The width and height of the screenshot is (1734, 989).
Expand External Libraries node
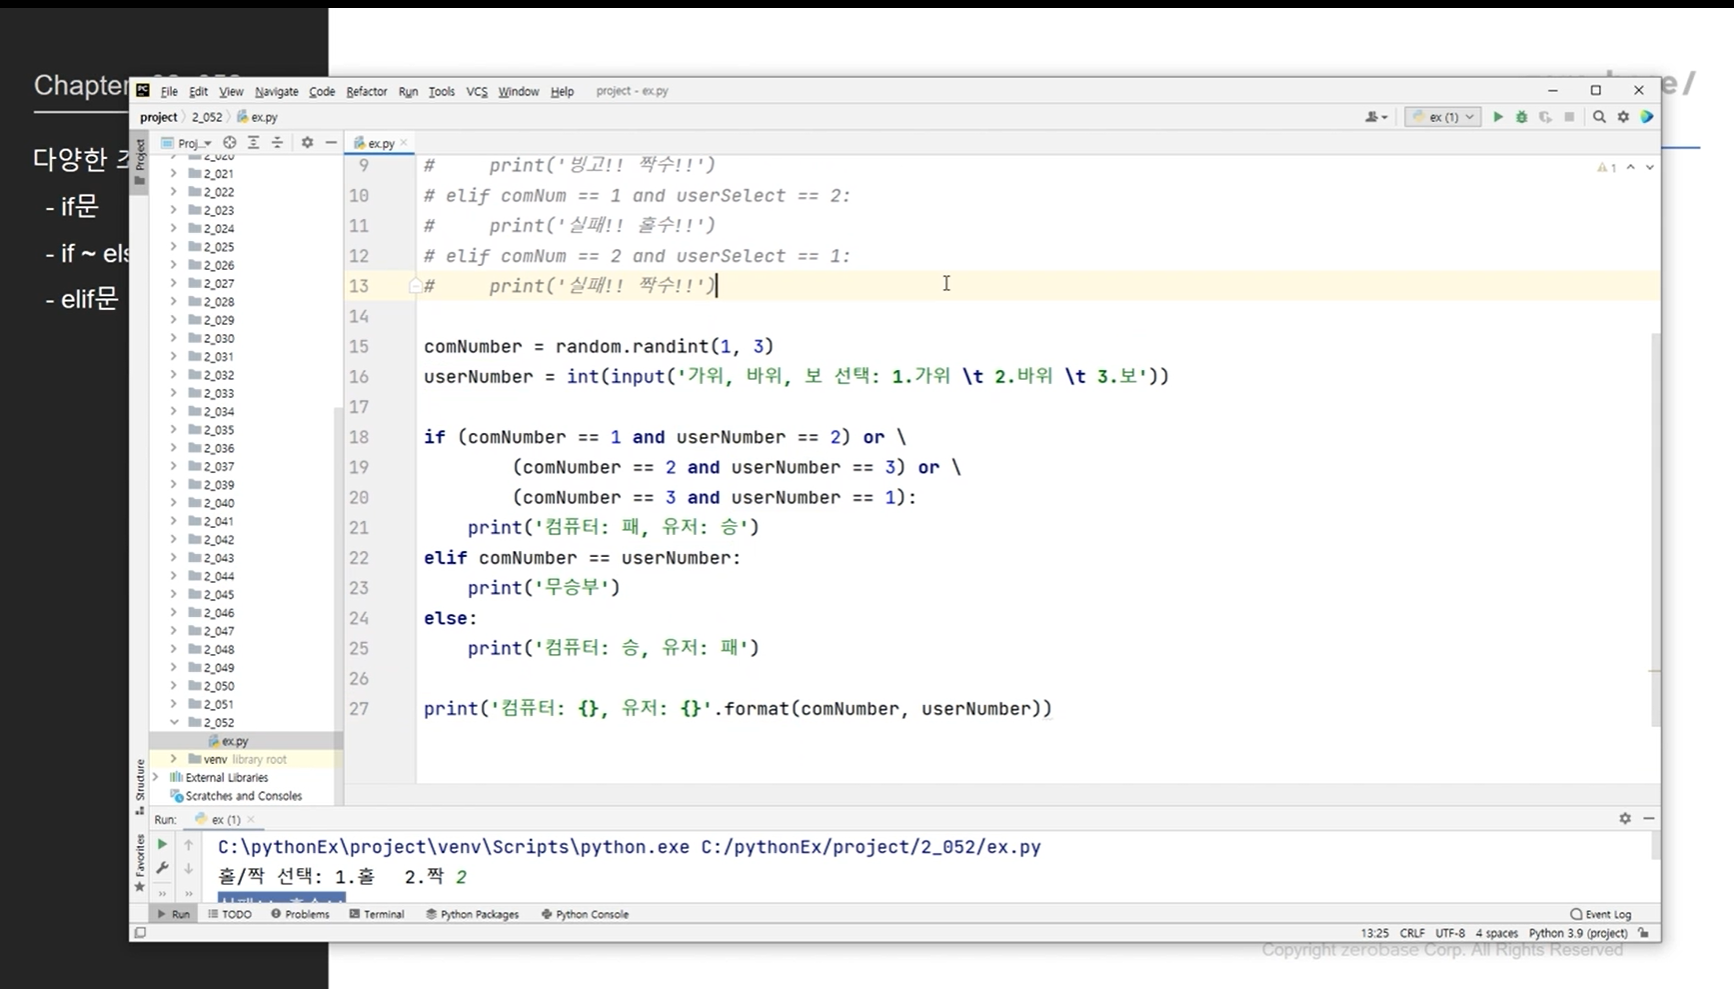click(156, 777)
